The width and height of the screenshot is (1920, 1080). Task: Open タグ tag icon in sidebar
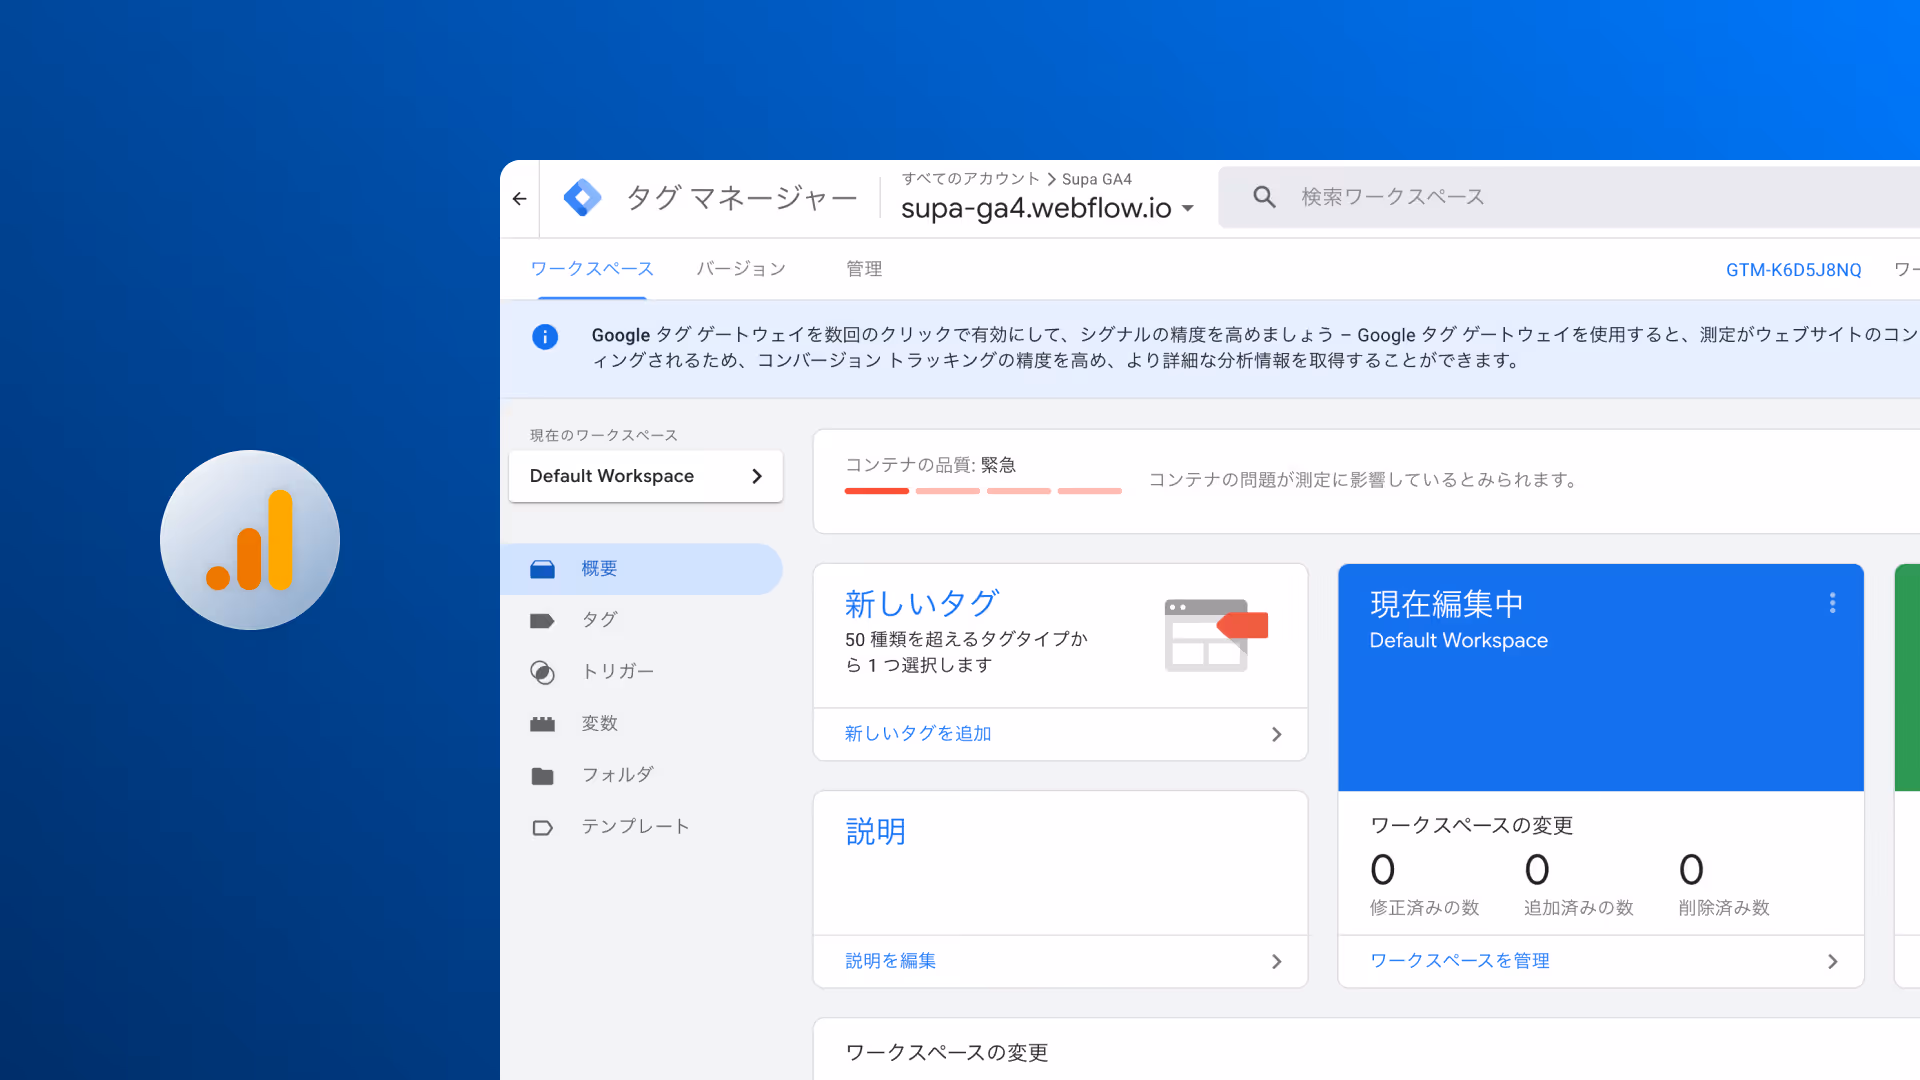(542, 621)
